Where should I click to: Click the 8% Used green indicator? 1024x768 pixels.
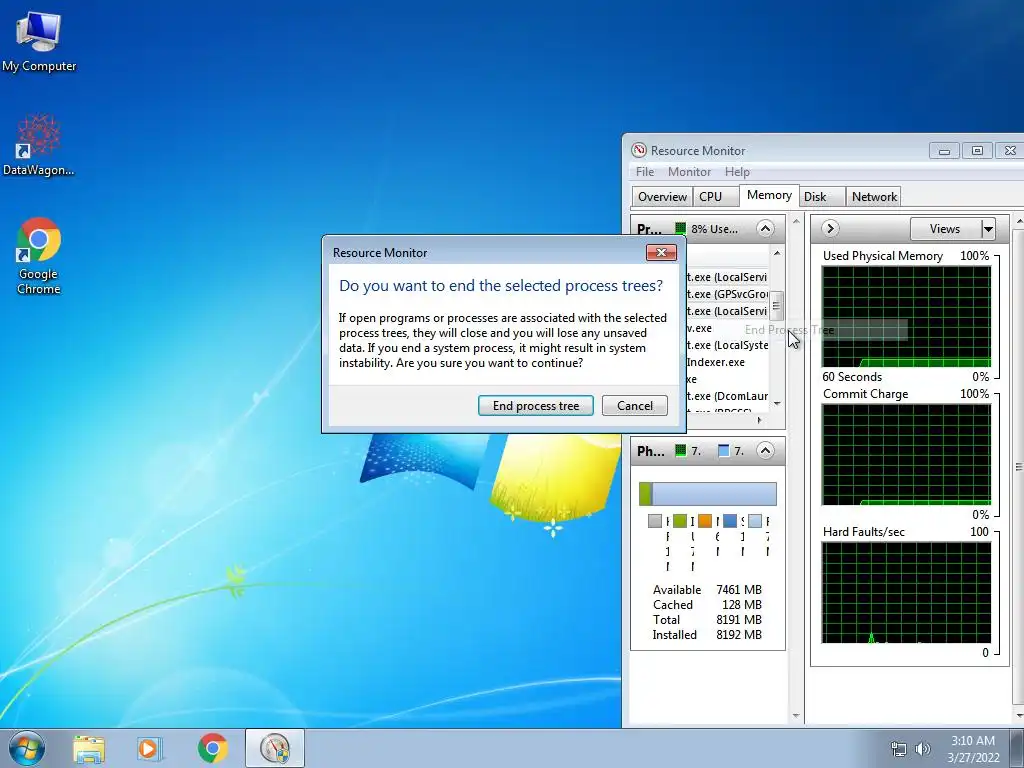tap(680, 229)
